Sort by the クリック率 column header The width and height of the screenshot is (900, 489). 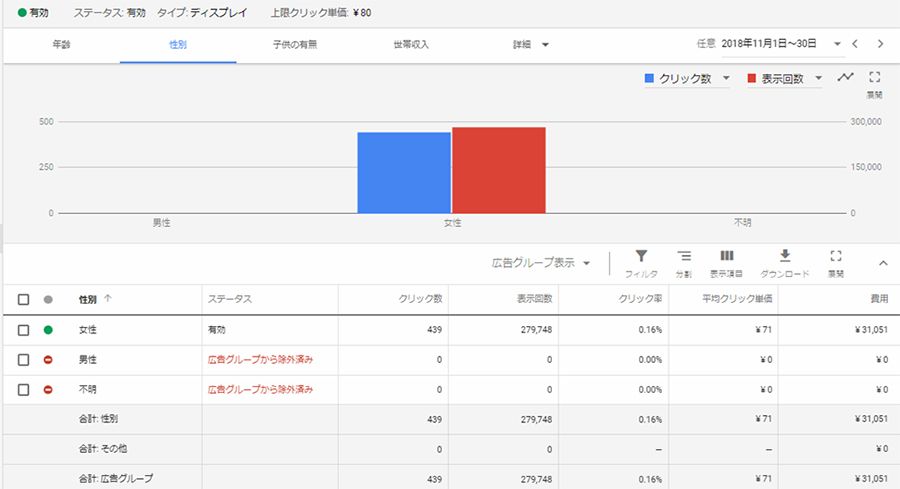640,299
